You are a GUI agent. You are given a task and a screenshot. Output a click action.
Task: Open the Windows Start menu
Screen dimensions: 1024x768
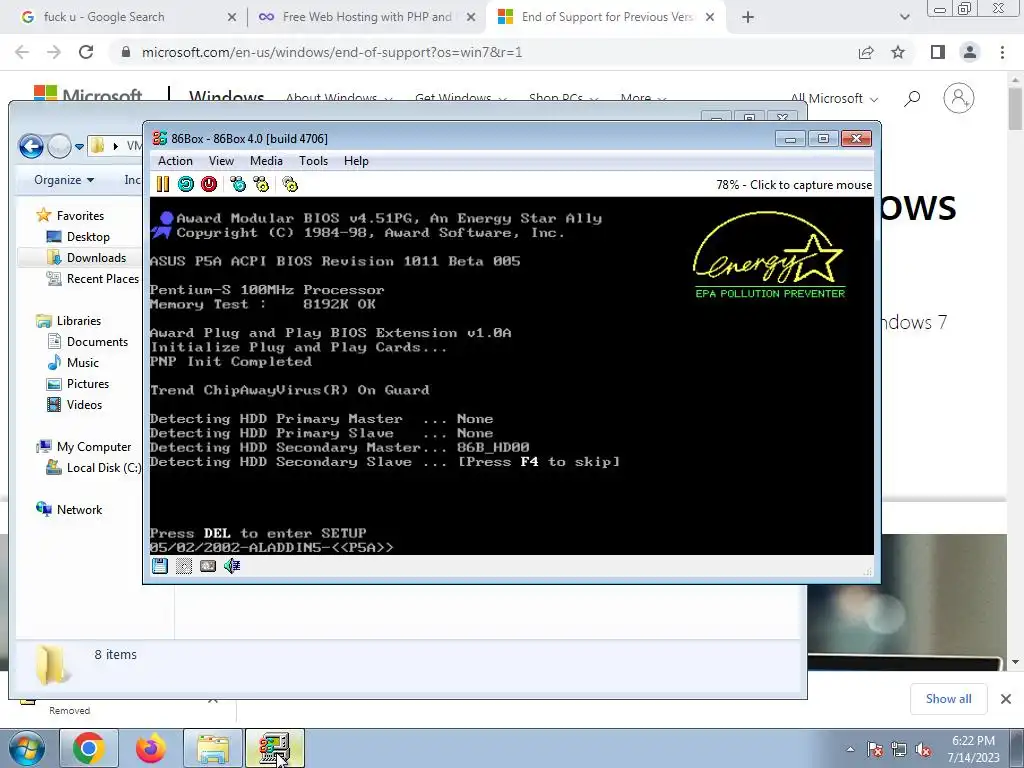pyautogui.click(x=26, y=748)
